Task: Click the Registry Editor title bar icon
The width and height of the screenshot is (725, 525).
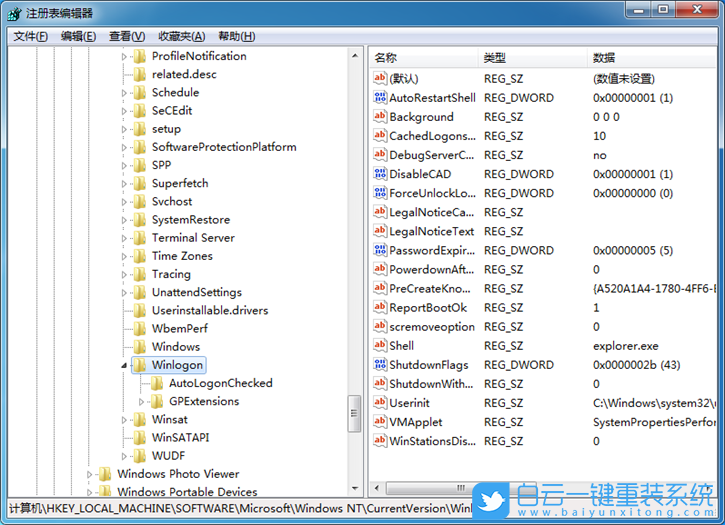Action: pos(14,13)
